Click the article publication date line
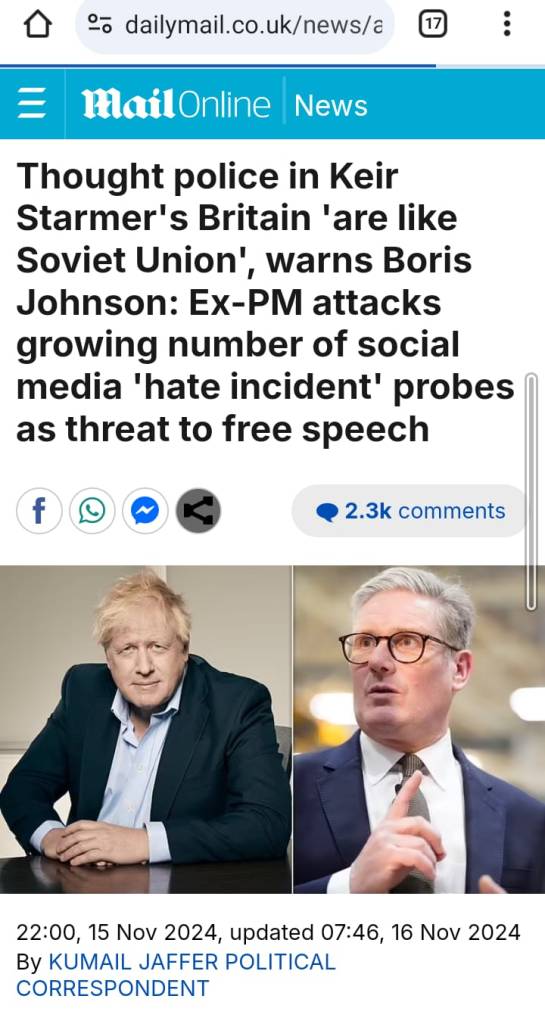545x1024 pixels. [268, 932]
